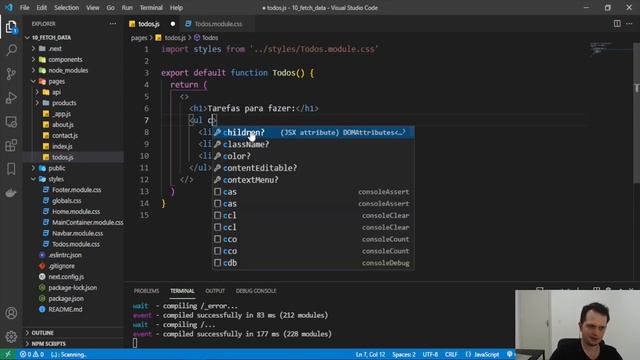Open the Run and Debug view icon

(x=11, y=98)
